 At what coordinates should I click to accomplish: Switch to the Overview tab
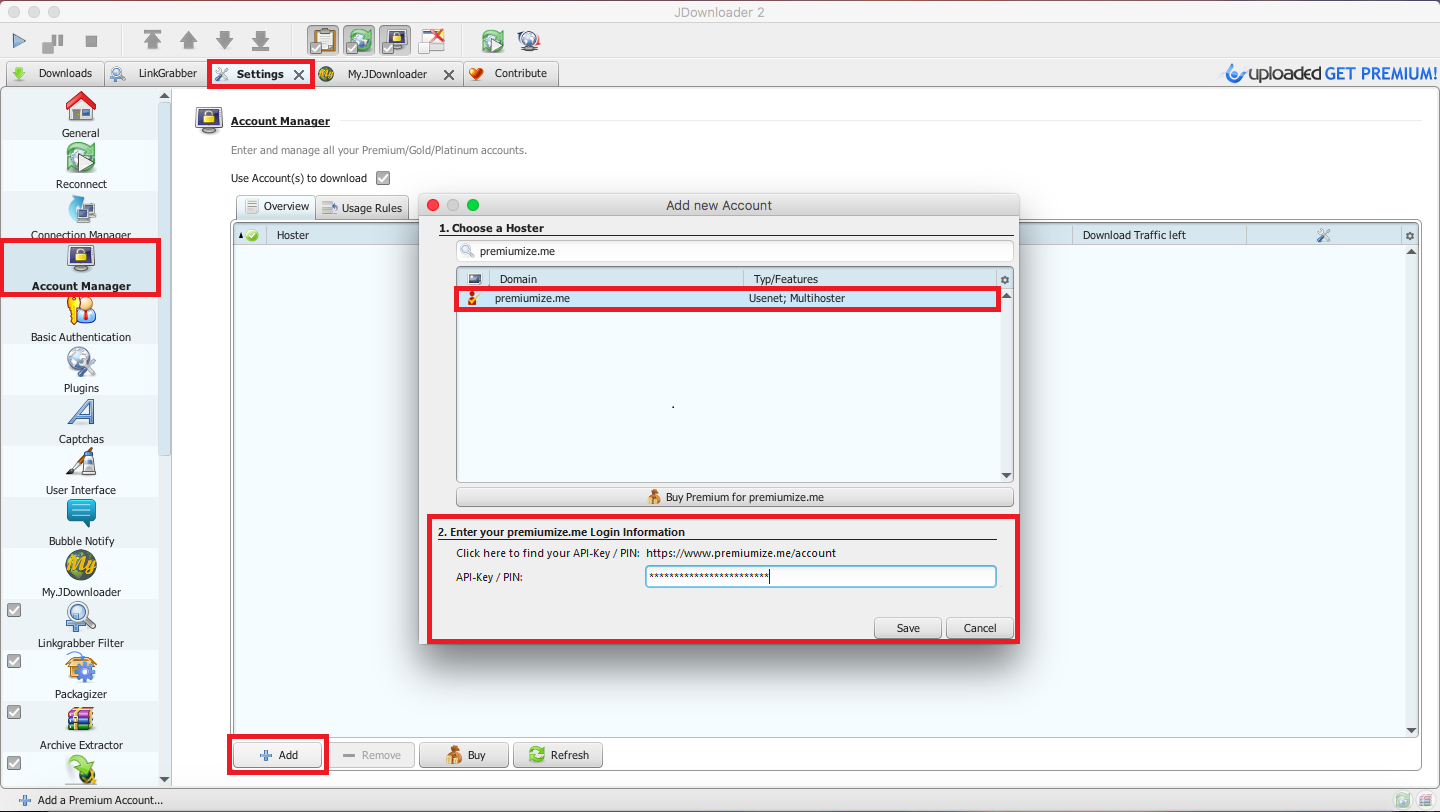(x=276, y=207)
